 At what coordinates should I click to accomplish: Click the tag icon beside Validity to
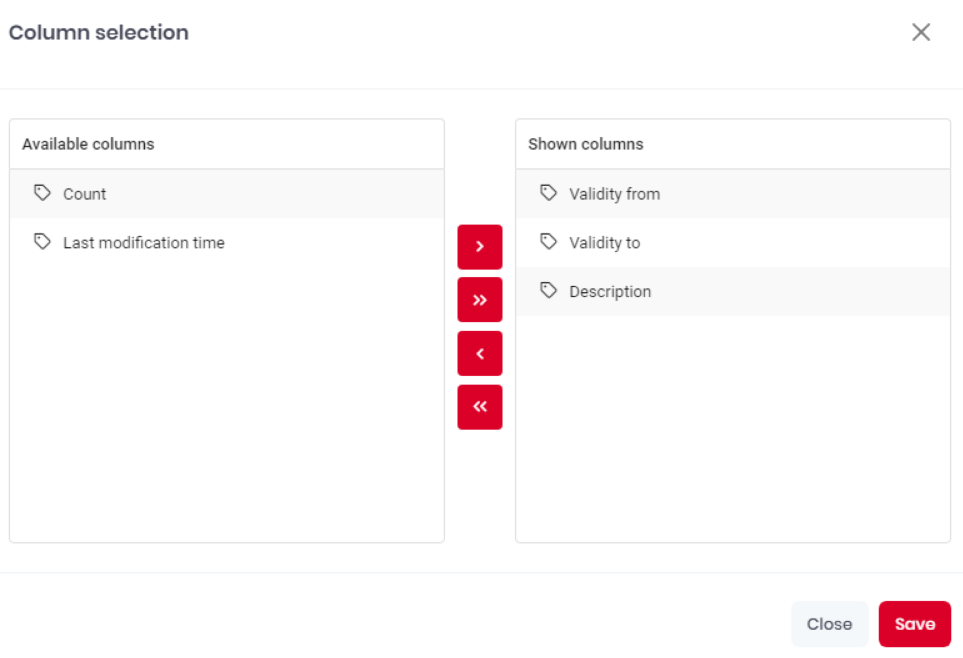[x=548, y=242]
